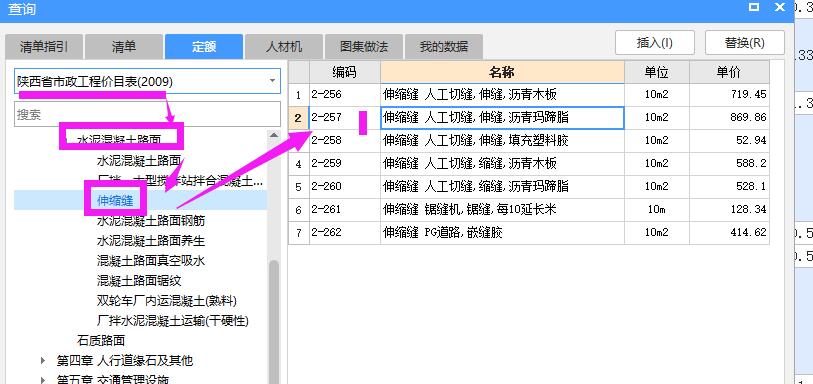
Task: Click 伸缩缝 PG道路,嵌缝胶 name cell
Action: (x=502, y=233)
